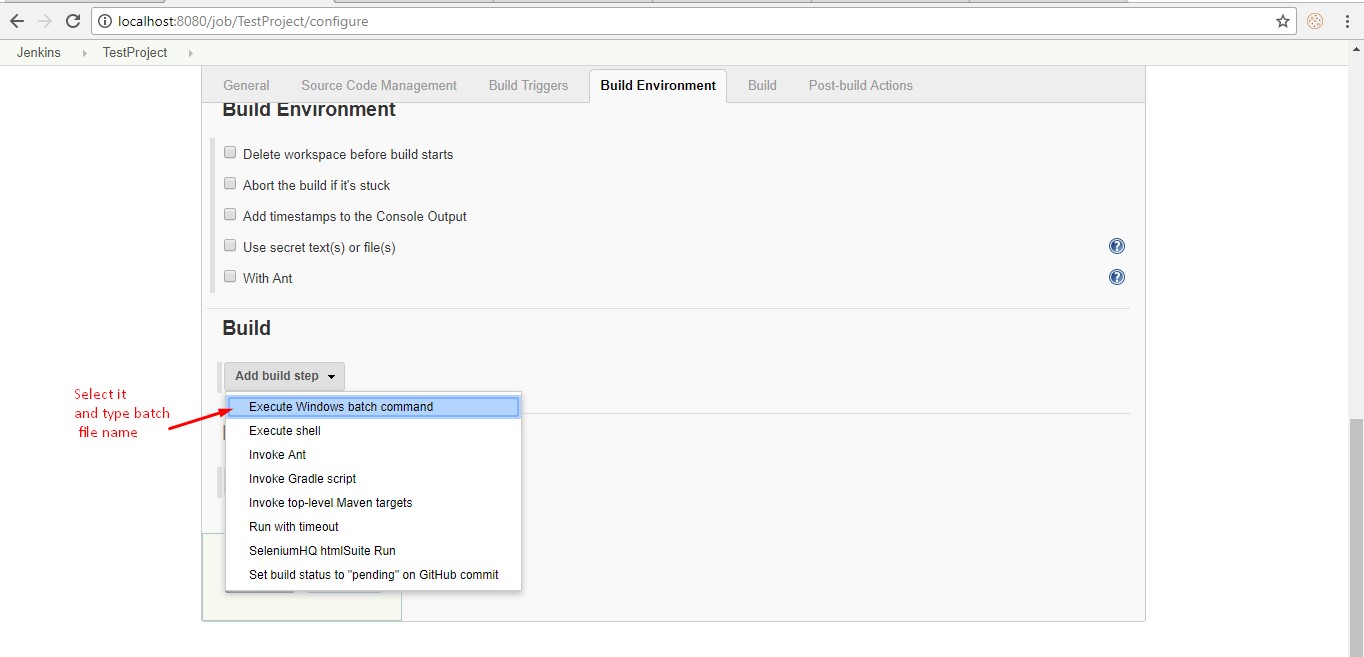
Task: Open Chrome's three-dot menu
Action: 1345,20
